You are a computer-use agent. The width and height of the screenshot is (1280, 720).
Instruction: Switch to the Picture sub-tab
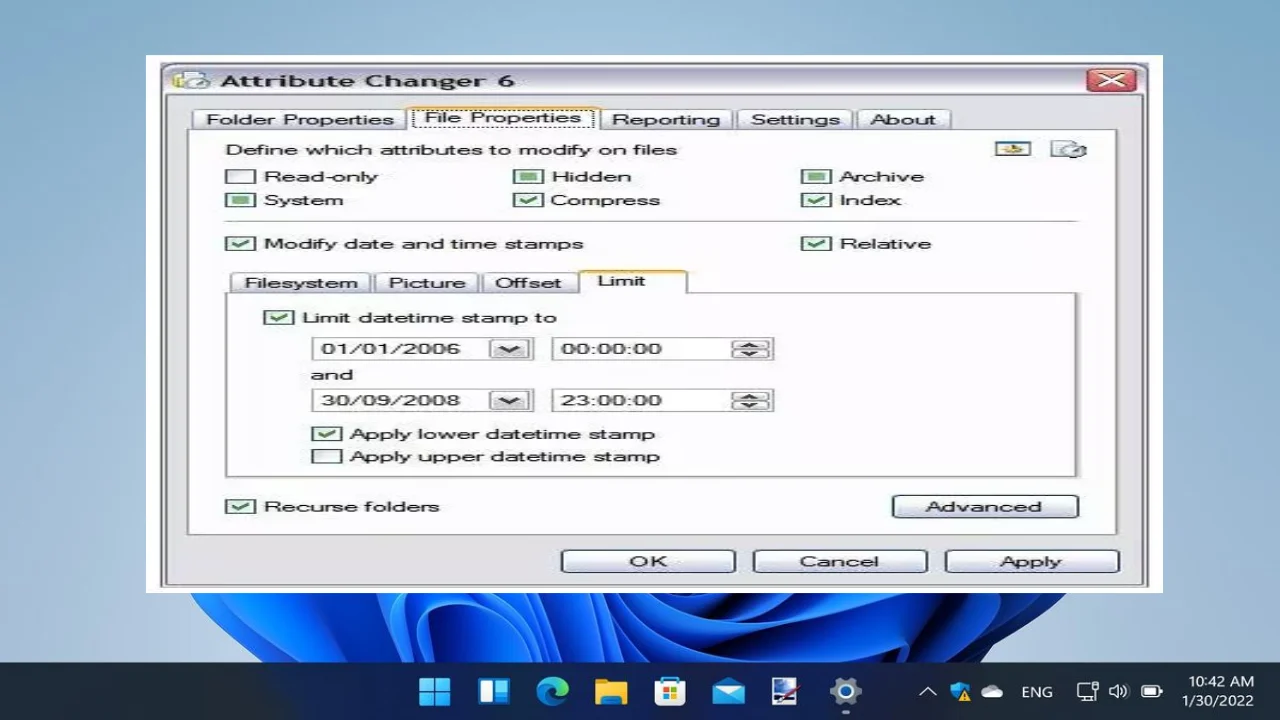coord(427,283)
